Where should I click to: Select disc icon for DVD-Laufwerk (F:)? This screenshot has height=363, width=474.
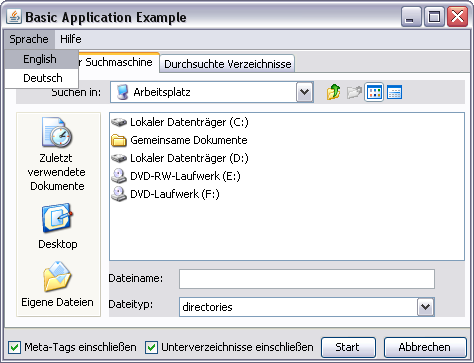[119, 194]
